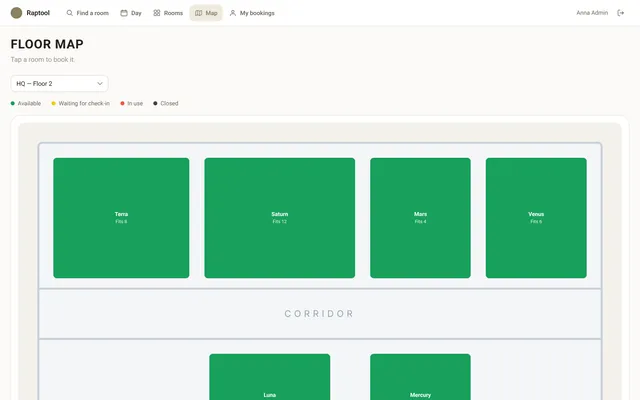Click the dark Closed legend dot

click(155, 103)
